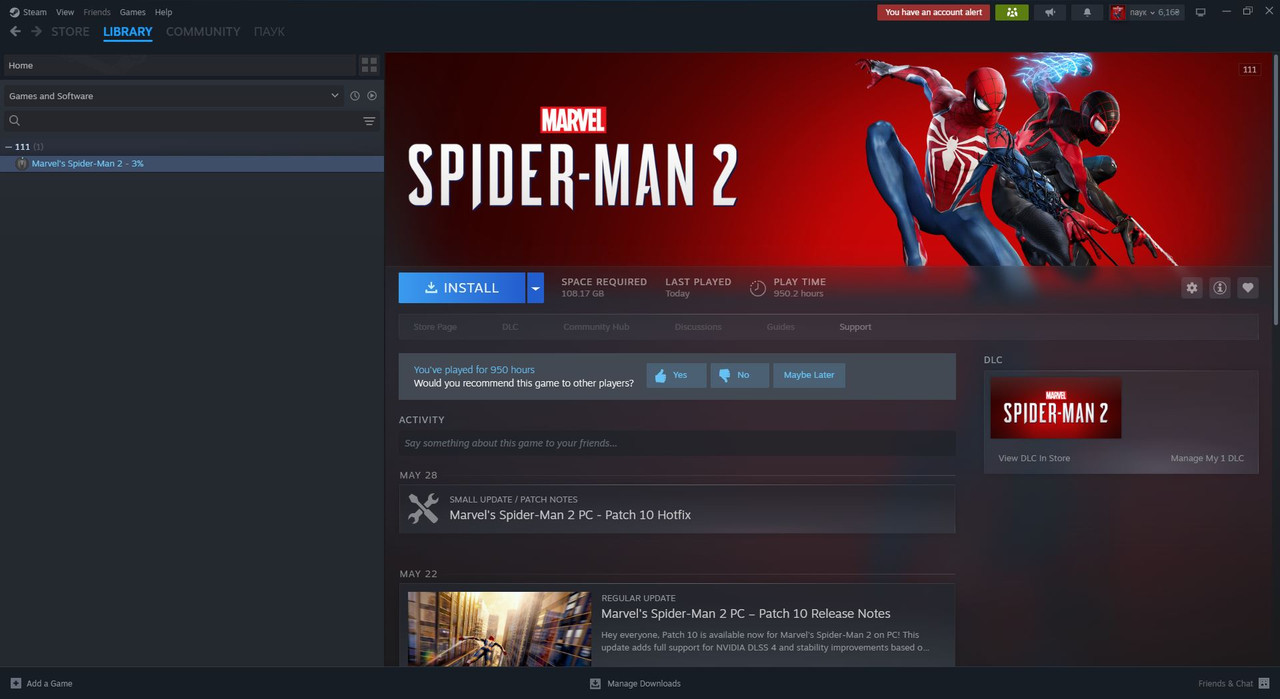Image resolution: width=1280 pixels, height=699 pixels.
Task: Open the Community Hub link
Action: pos(596,327)
